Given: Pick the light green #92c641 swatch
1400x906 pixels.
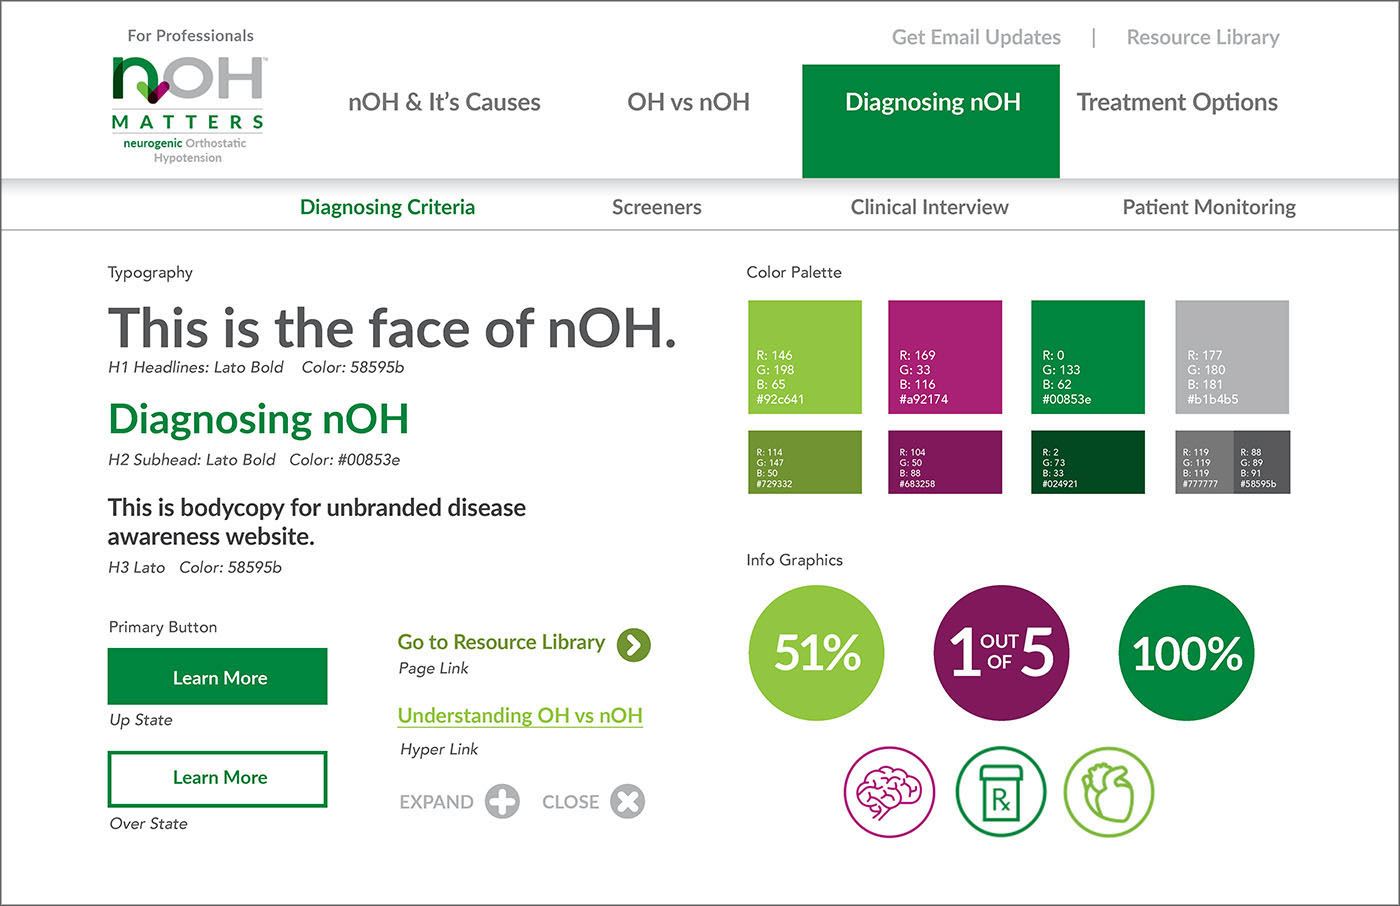Looking at the screenshot, I should [x=805, y=357].
